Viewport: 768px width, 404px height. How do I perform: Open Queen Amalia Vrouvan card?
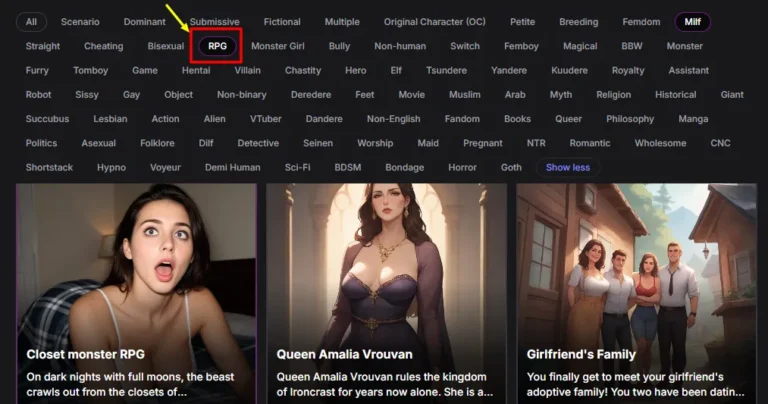tap(386, 294)
